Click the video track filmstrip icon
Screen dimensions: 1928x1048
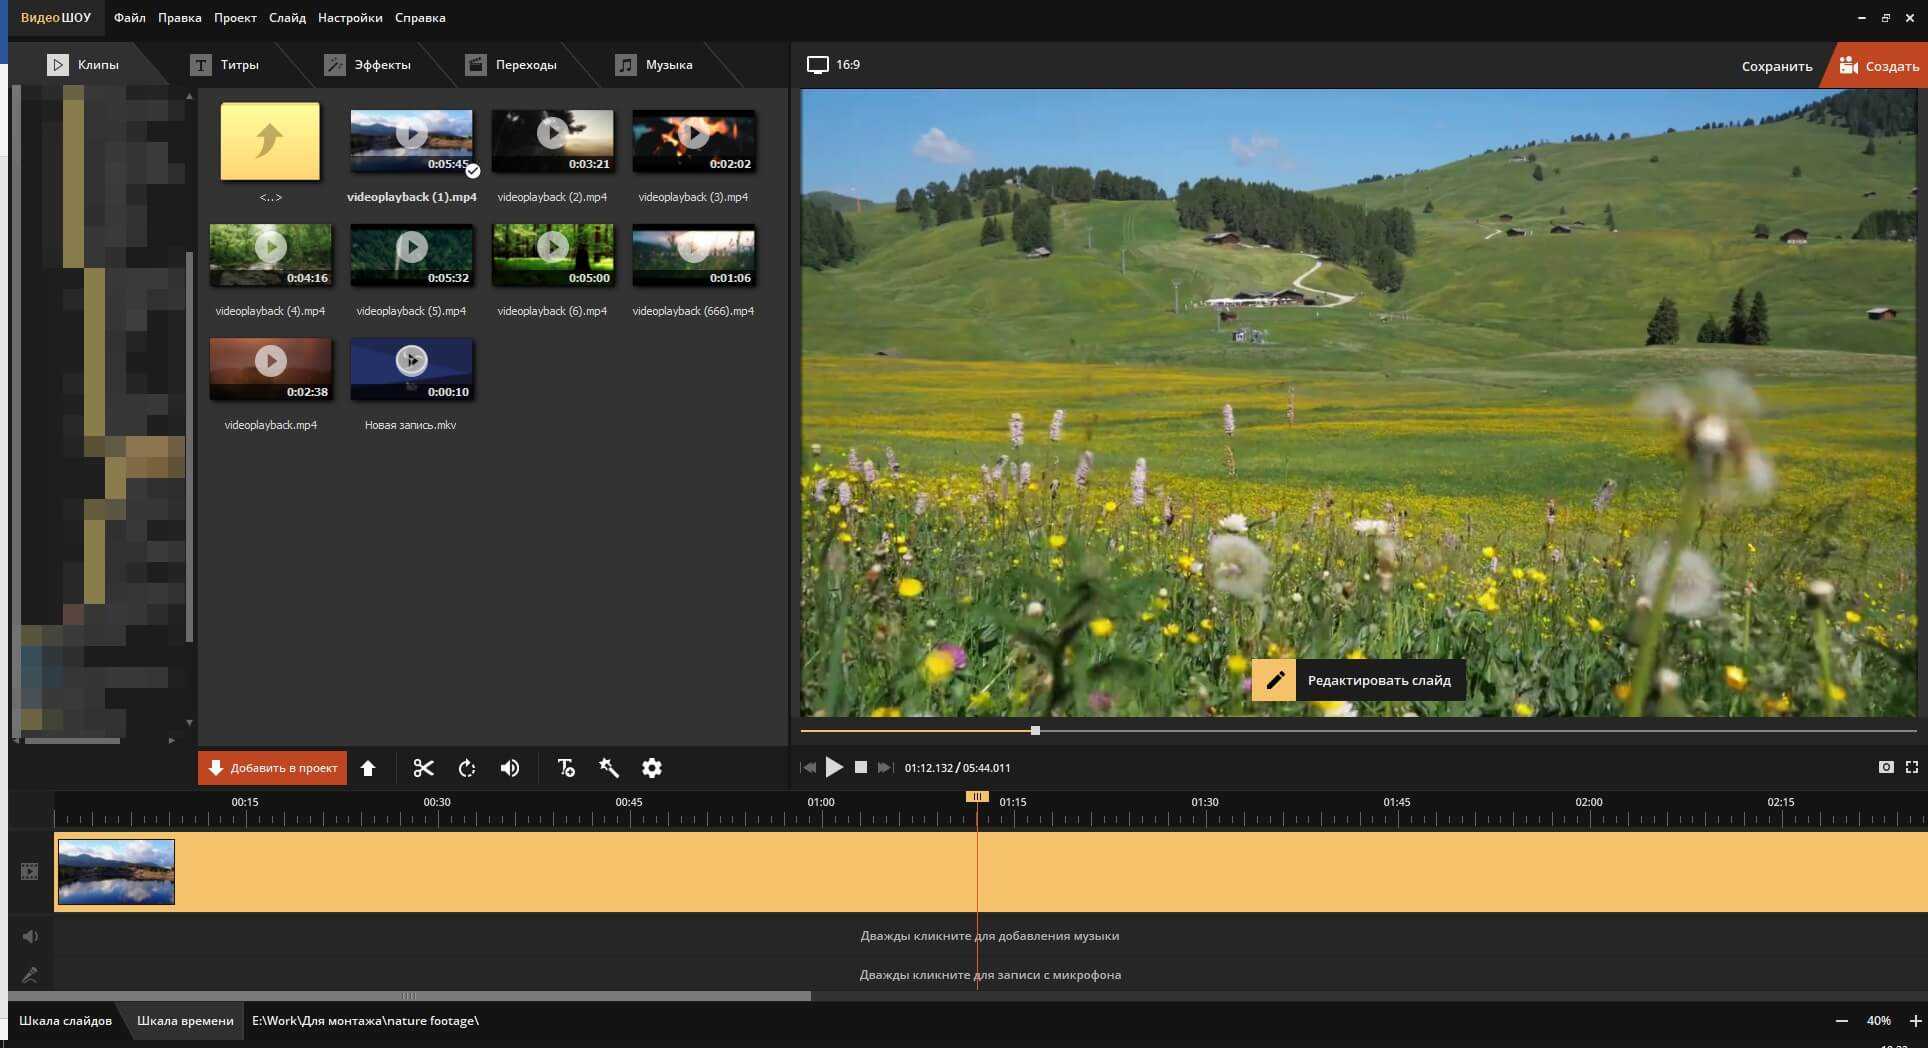point(30,872)
